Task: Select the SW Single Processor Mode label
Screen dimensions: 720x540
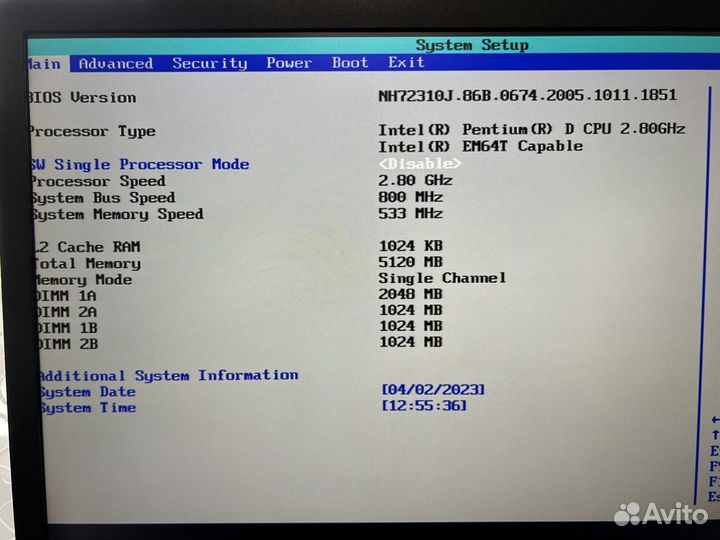Action: click(140, 164)
